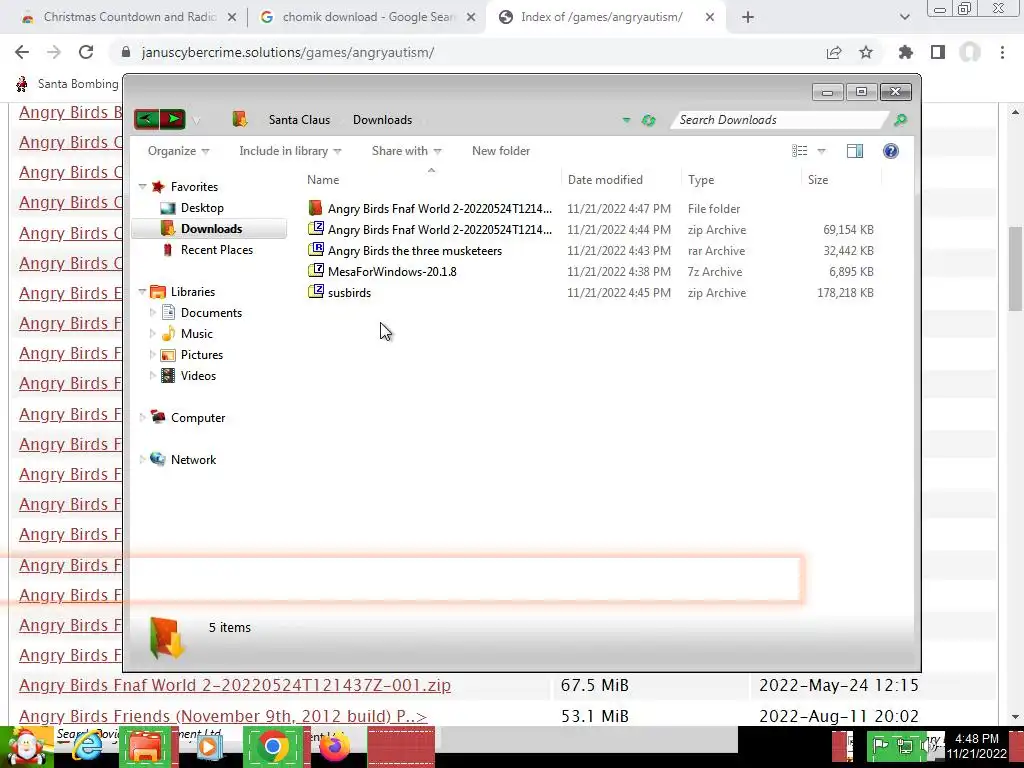This screenshot has width=1024, height=768.
Task: Open Angry Birds Friends November 9th build link
Action: coord(223,716)
